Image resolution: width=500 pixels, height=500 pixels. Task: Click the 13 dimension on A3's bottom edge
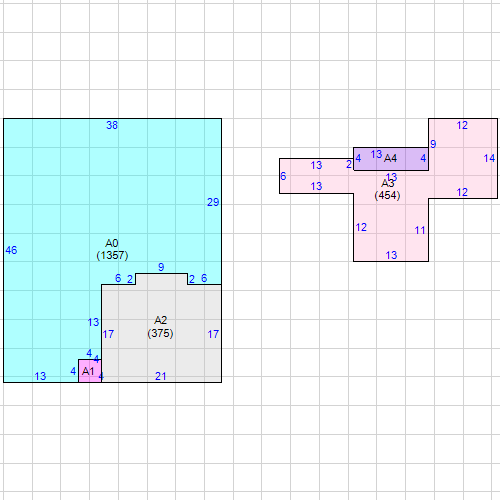coord(391,255)
